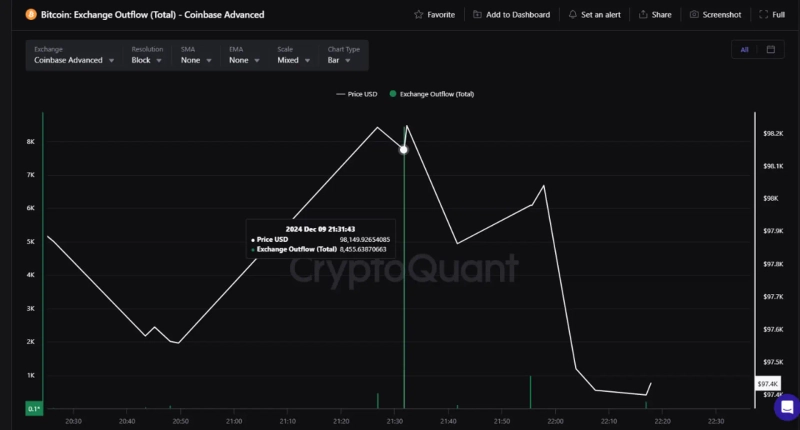The image size is (800, 430).
Task: Click the Favorite star icon
Action: coord(418,15)
